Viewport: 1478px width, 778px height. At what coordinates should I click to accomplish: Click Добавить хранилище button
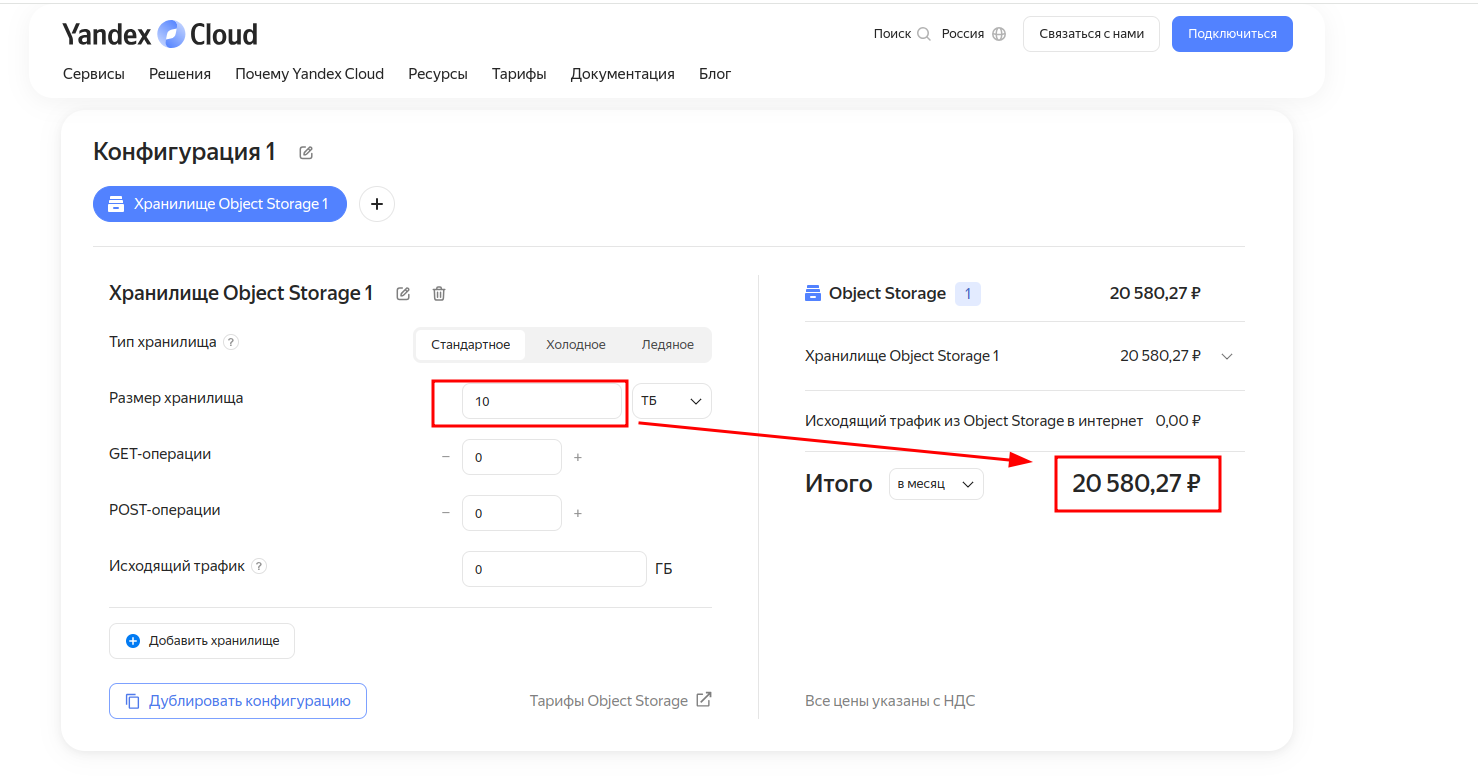[x=202, y=641]
